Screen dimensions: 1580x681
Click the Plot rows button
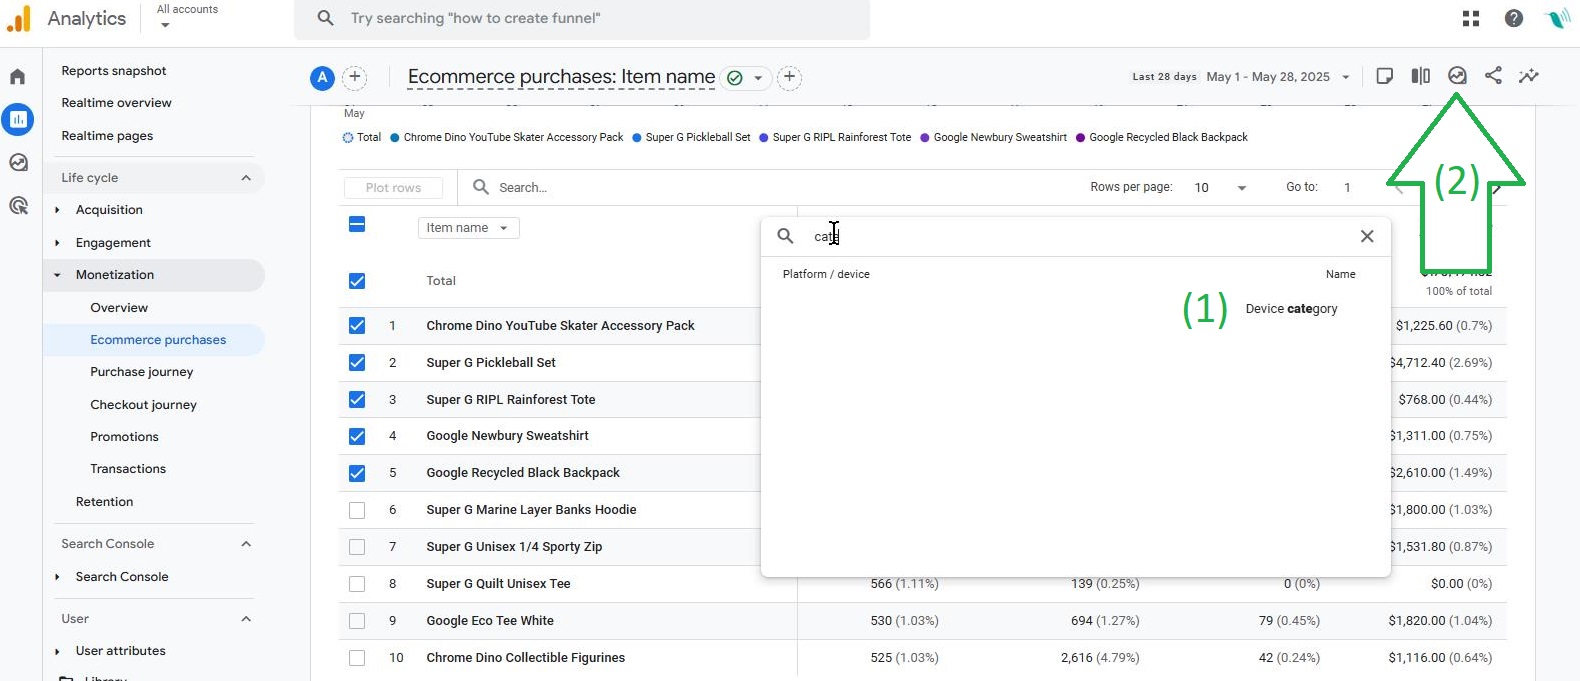click(393, 188)
